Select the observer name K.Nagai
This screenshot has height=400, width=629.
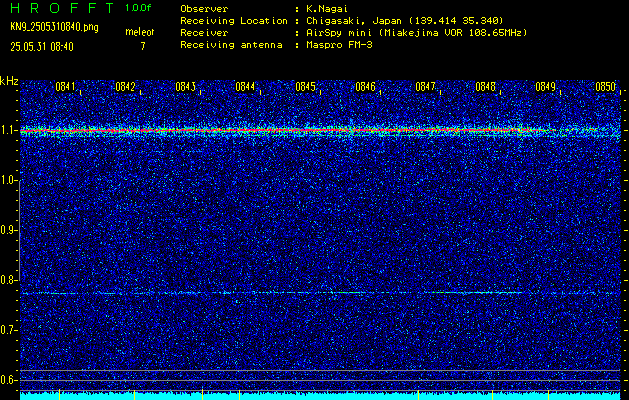pos(327,8)
